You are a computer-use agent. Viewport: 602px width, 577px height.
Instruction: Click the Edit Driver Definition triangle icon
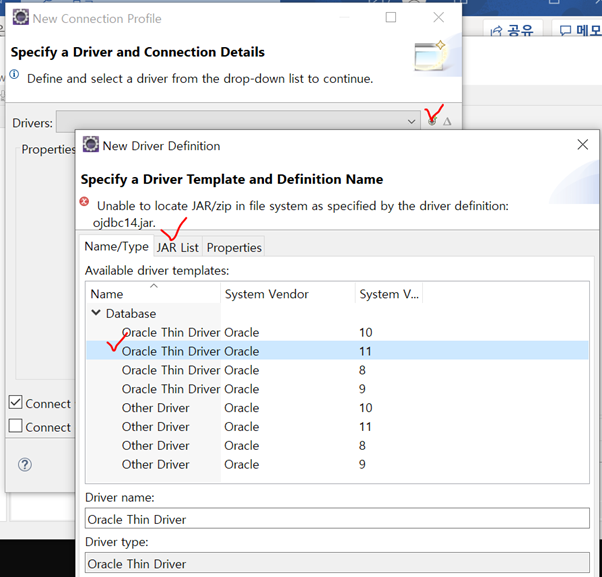point(447,122)
